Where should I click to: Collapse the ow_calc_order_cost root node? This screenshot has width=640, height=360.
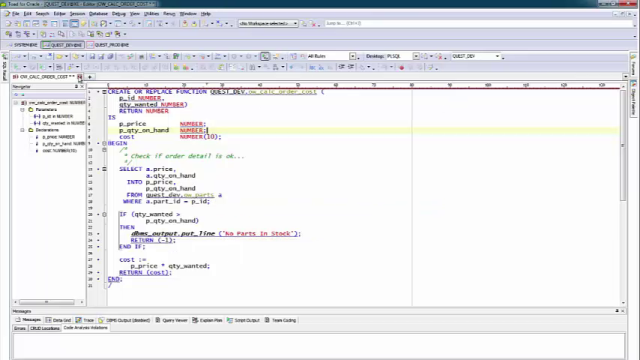tap(16, 103)
